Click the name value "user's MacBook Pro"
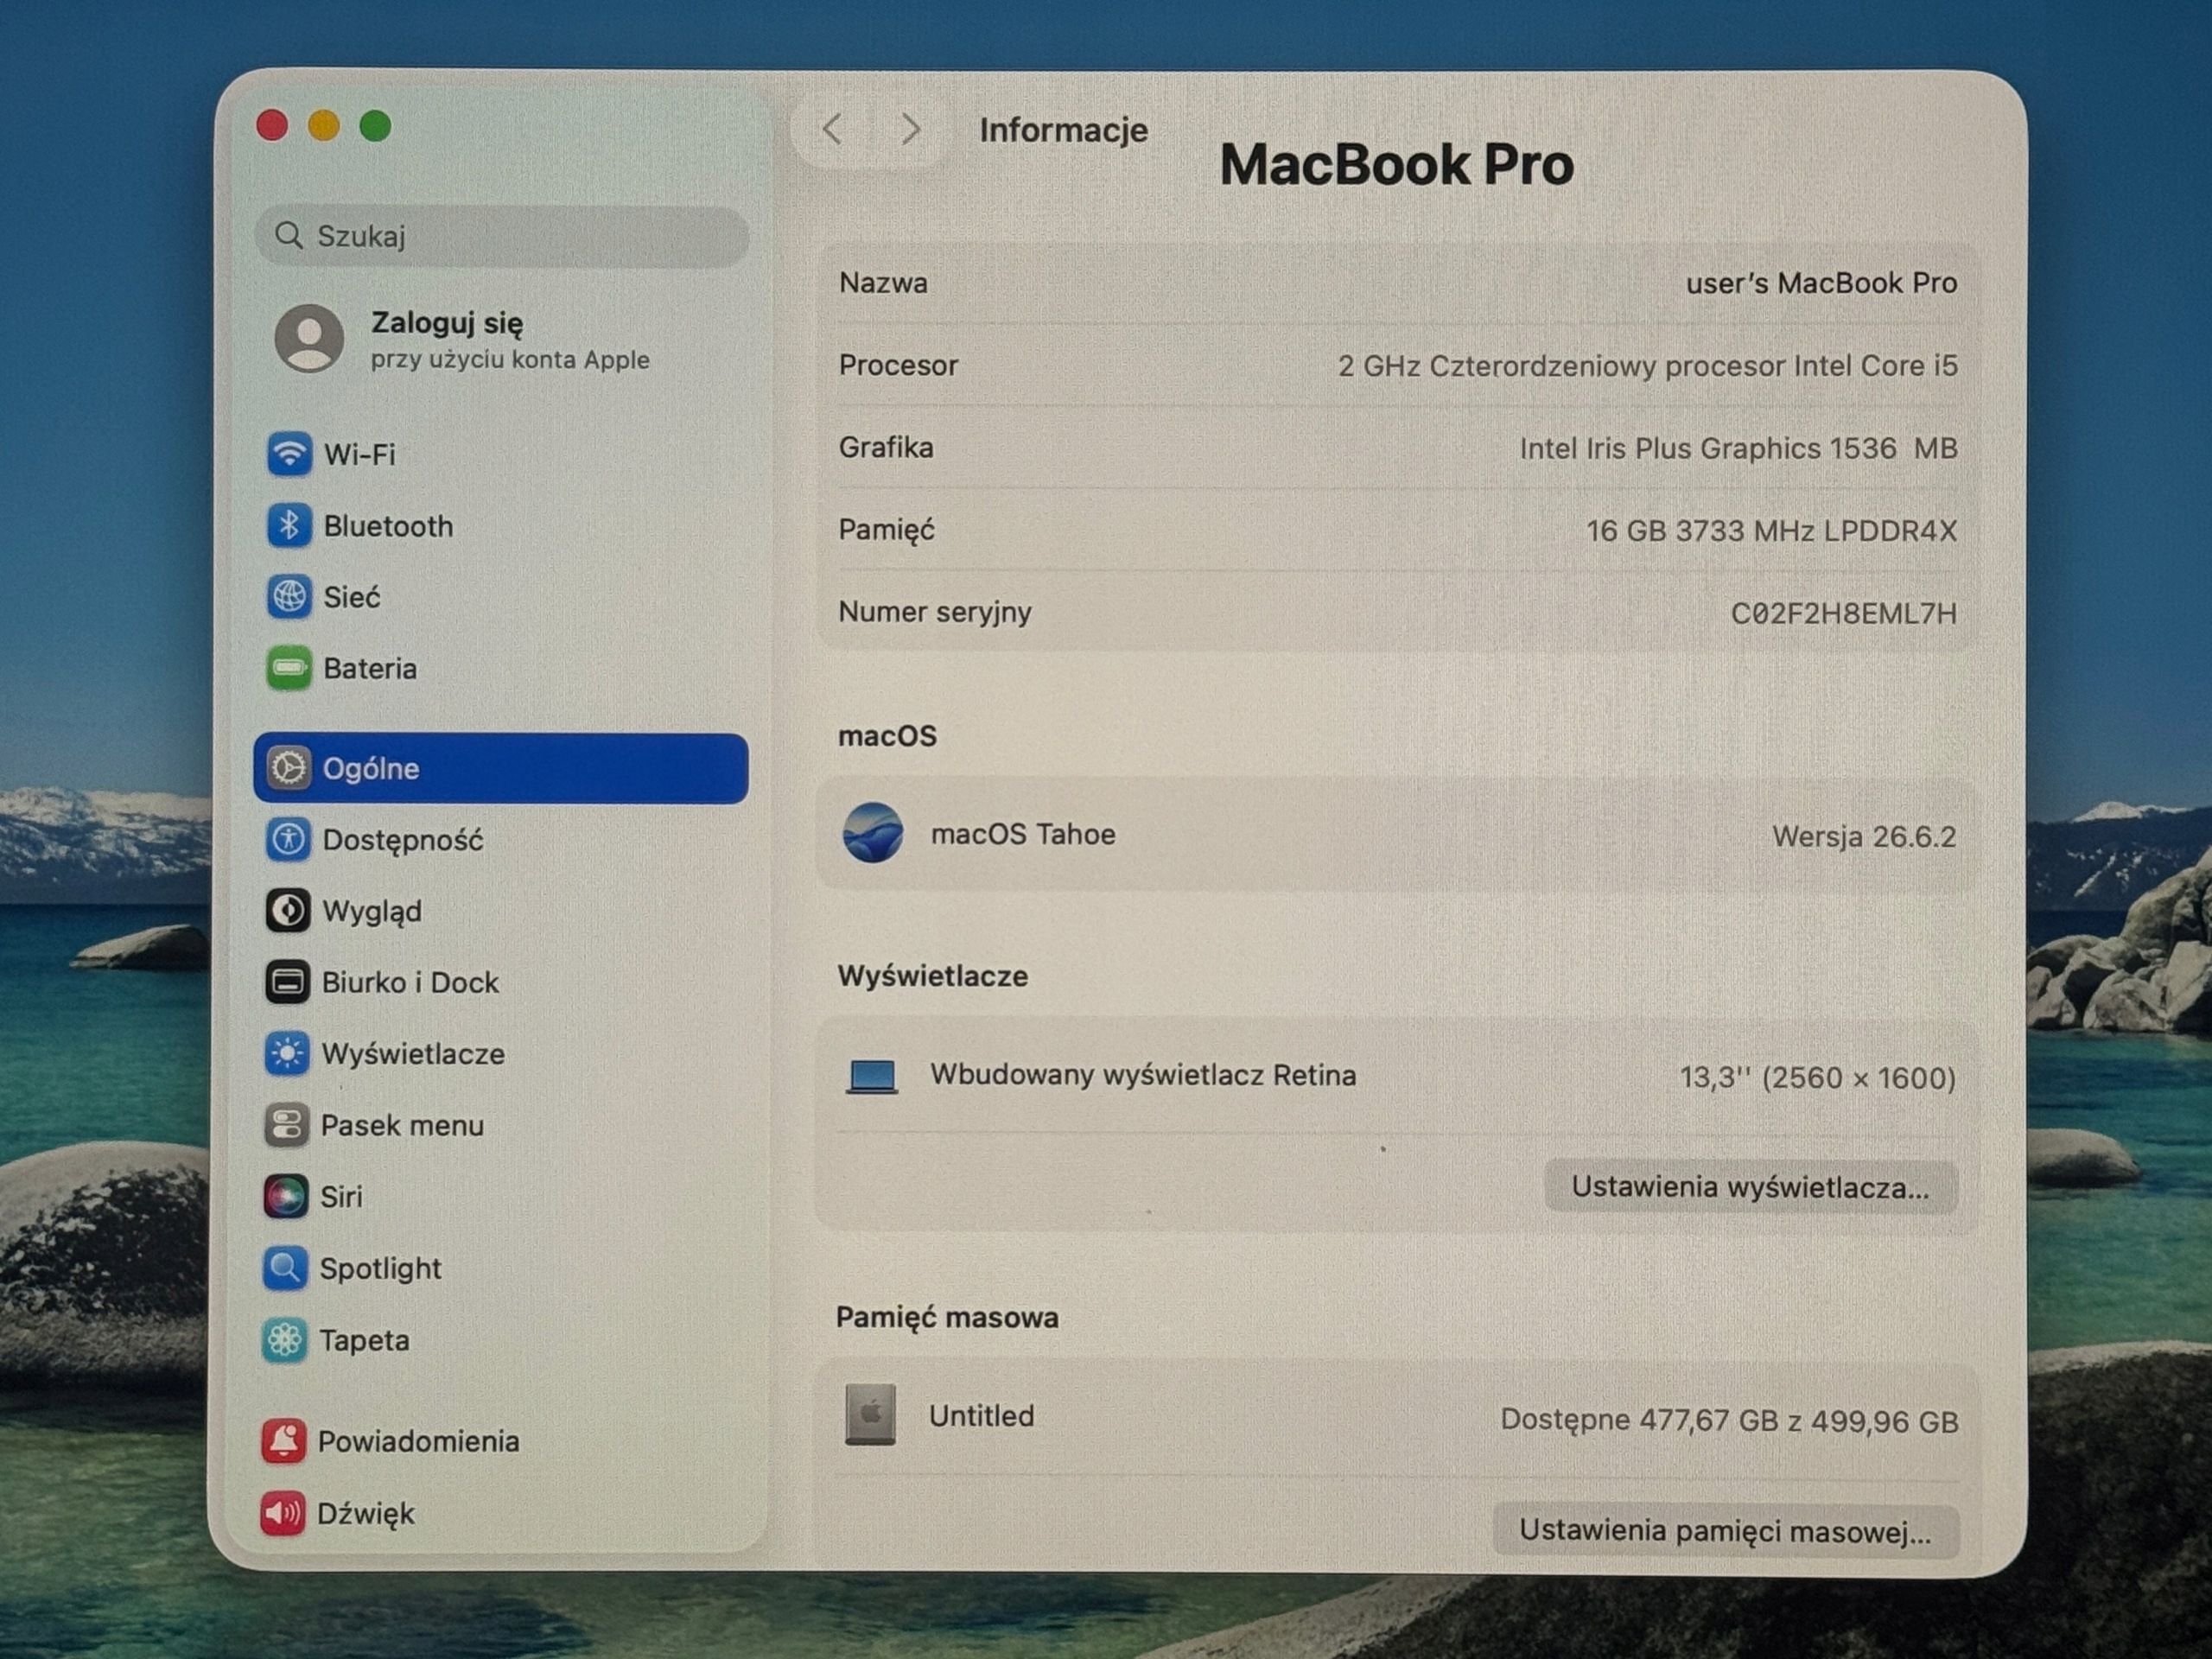 tap(1821, 283)
